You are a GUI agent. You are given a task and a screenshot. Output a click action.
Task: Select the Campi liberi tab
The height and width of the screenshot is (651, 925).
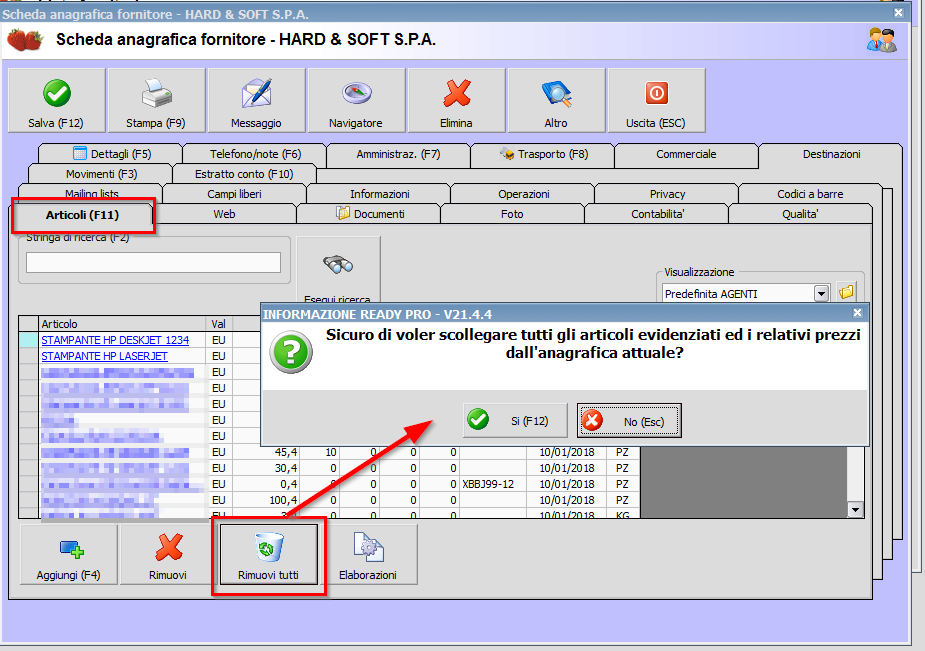(234, 194)
